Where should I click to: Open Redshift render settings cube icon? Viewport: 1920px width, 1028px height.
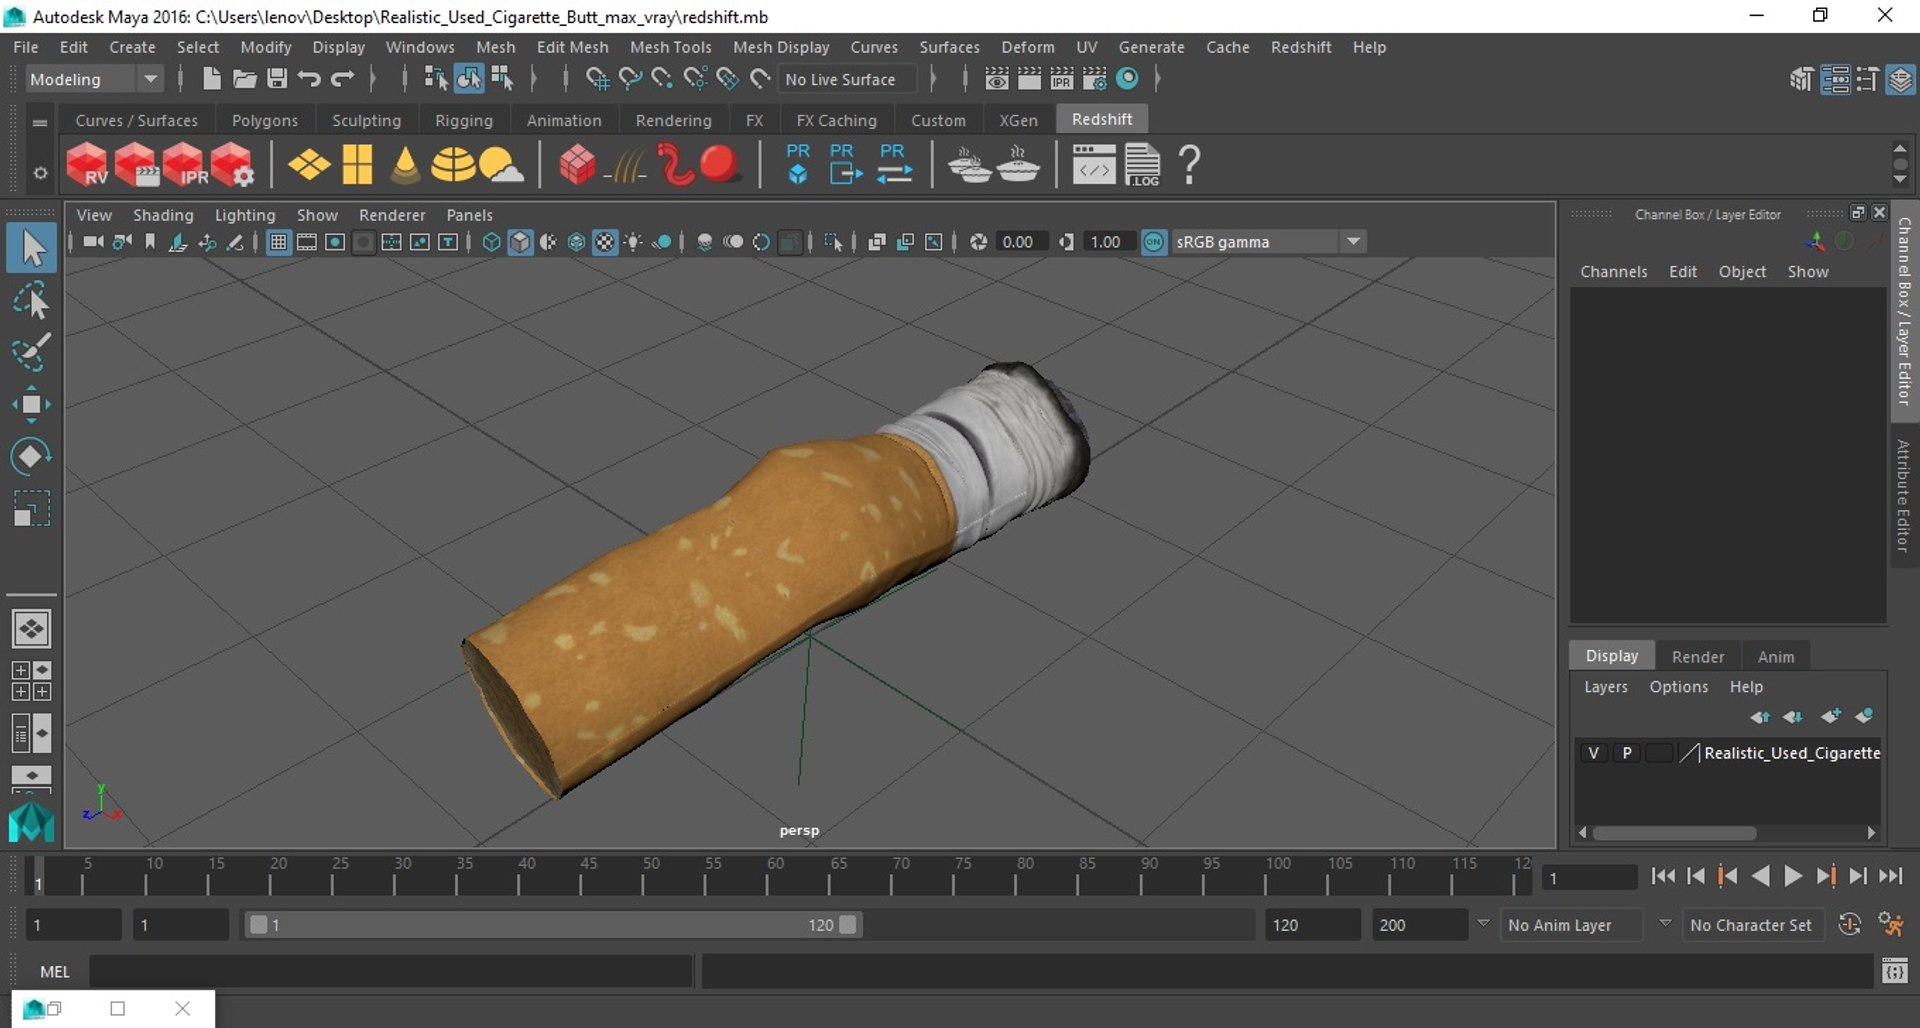point(233,164)
